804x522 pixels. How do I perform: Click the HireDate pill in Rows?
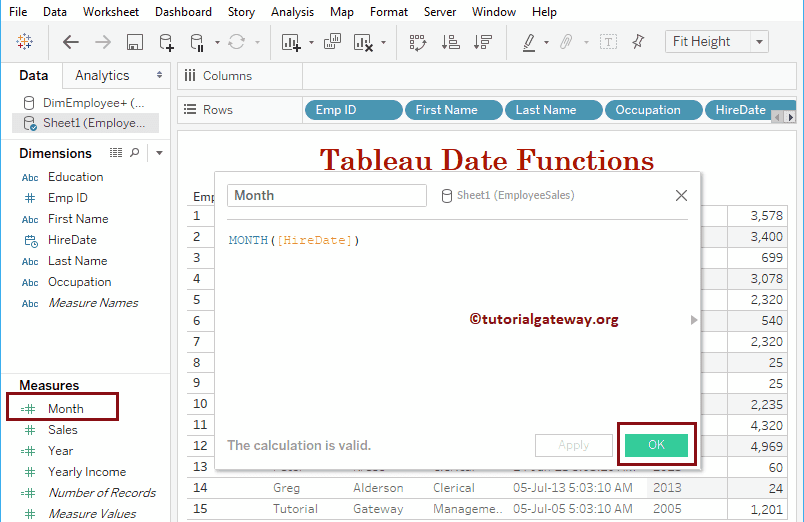pos(738,110)
